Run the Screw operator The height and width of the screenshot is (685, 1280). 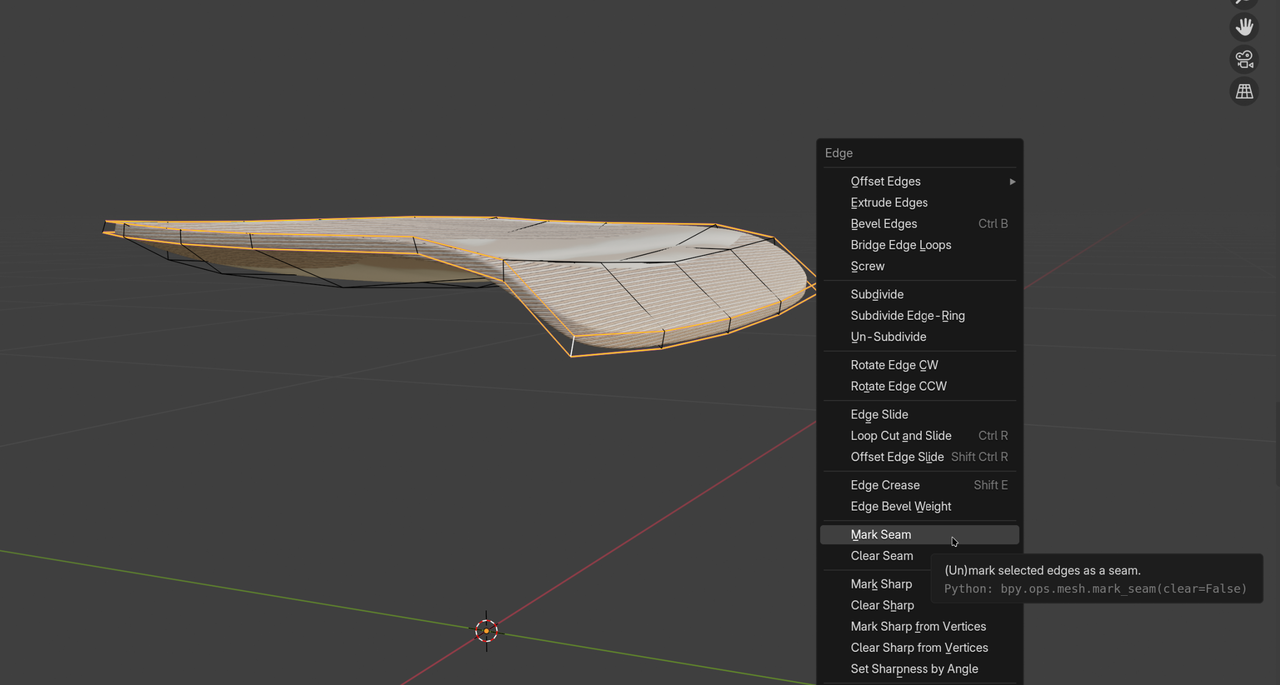coord(868,266)
